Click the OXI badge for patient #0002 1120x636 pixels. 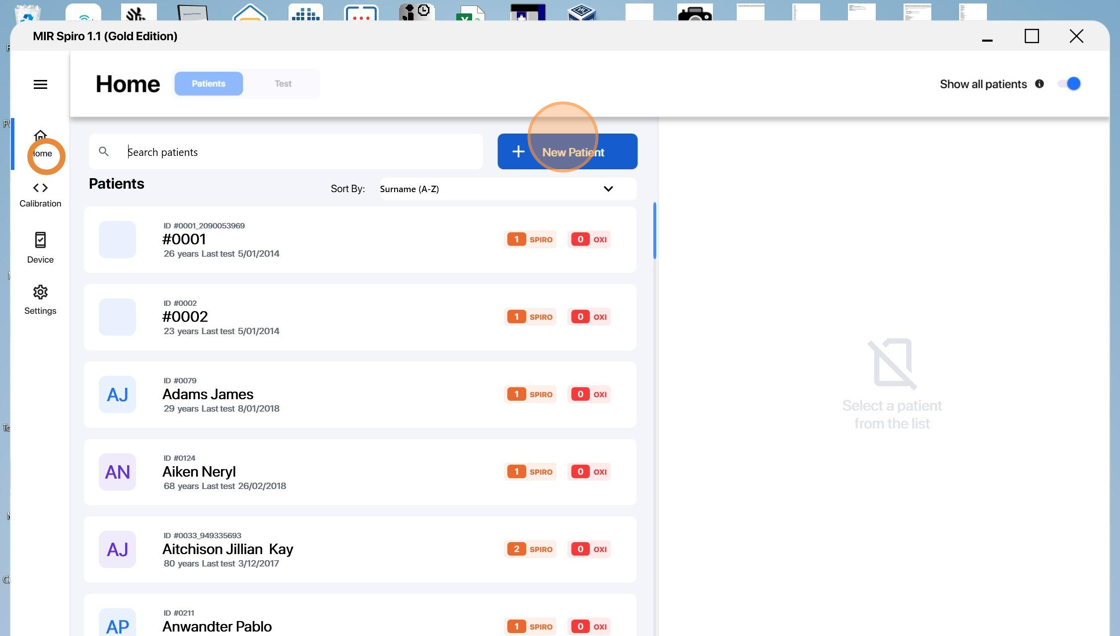pos(590,317)
